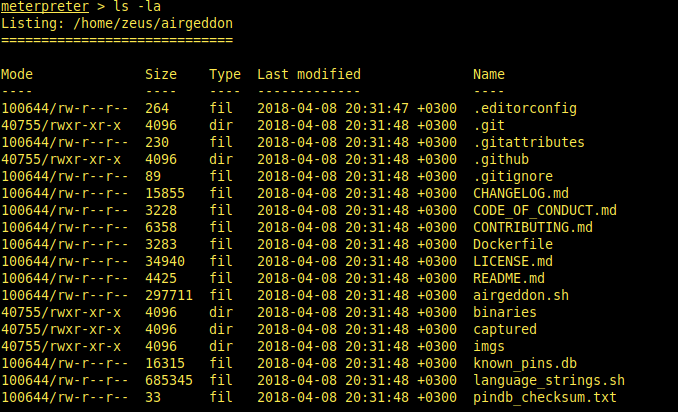The image size is (678, 412).
Task: Click the binaries directory name
Action: (505, 313)
